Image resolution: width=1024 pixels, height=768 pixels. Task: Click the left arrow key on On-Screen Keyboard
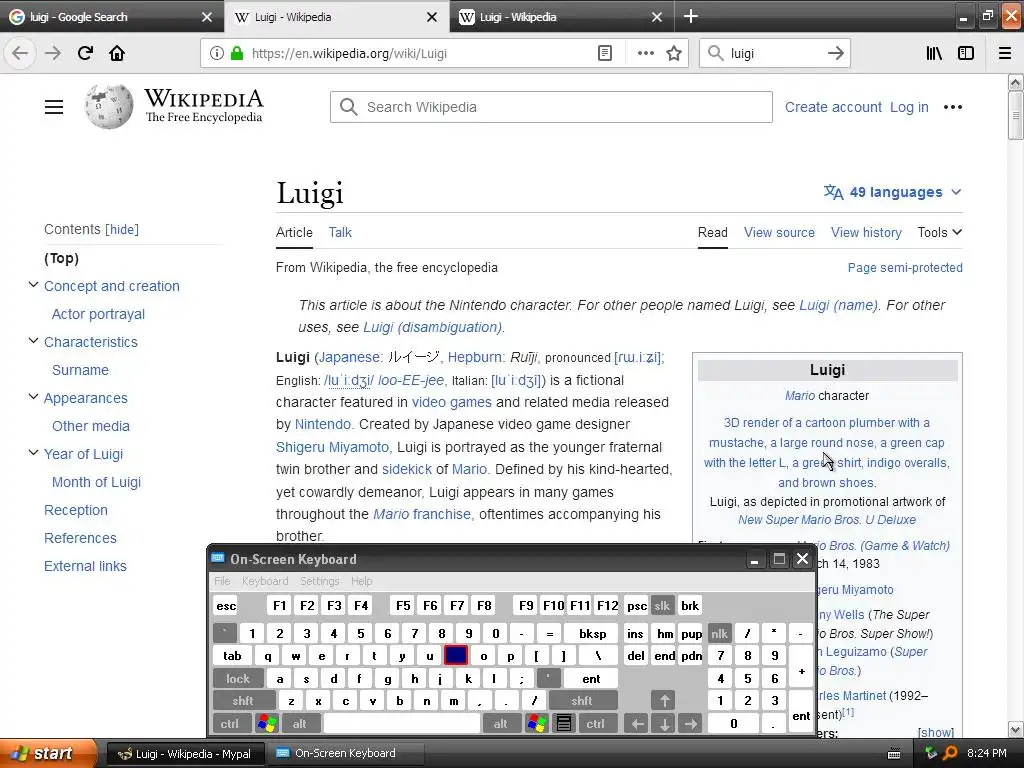pyautogui.click(x=637, y=724)
